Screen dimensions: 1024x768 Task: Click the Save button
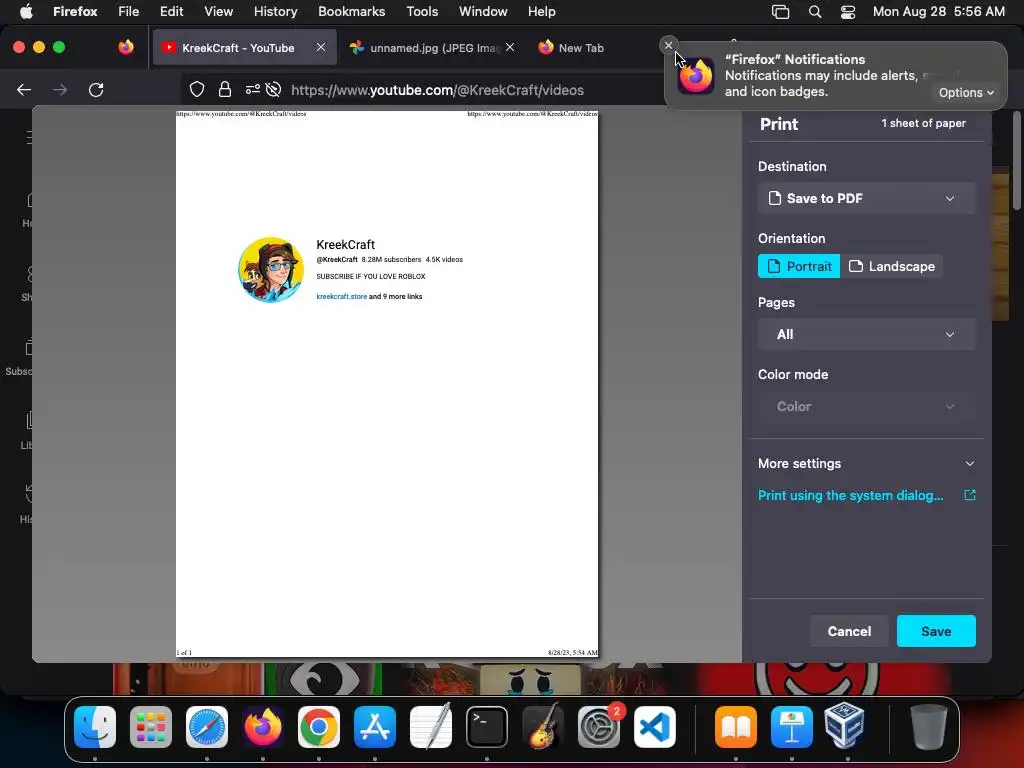click(936, 632)
